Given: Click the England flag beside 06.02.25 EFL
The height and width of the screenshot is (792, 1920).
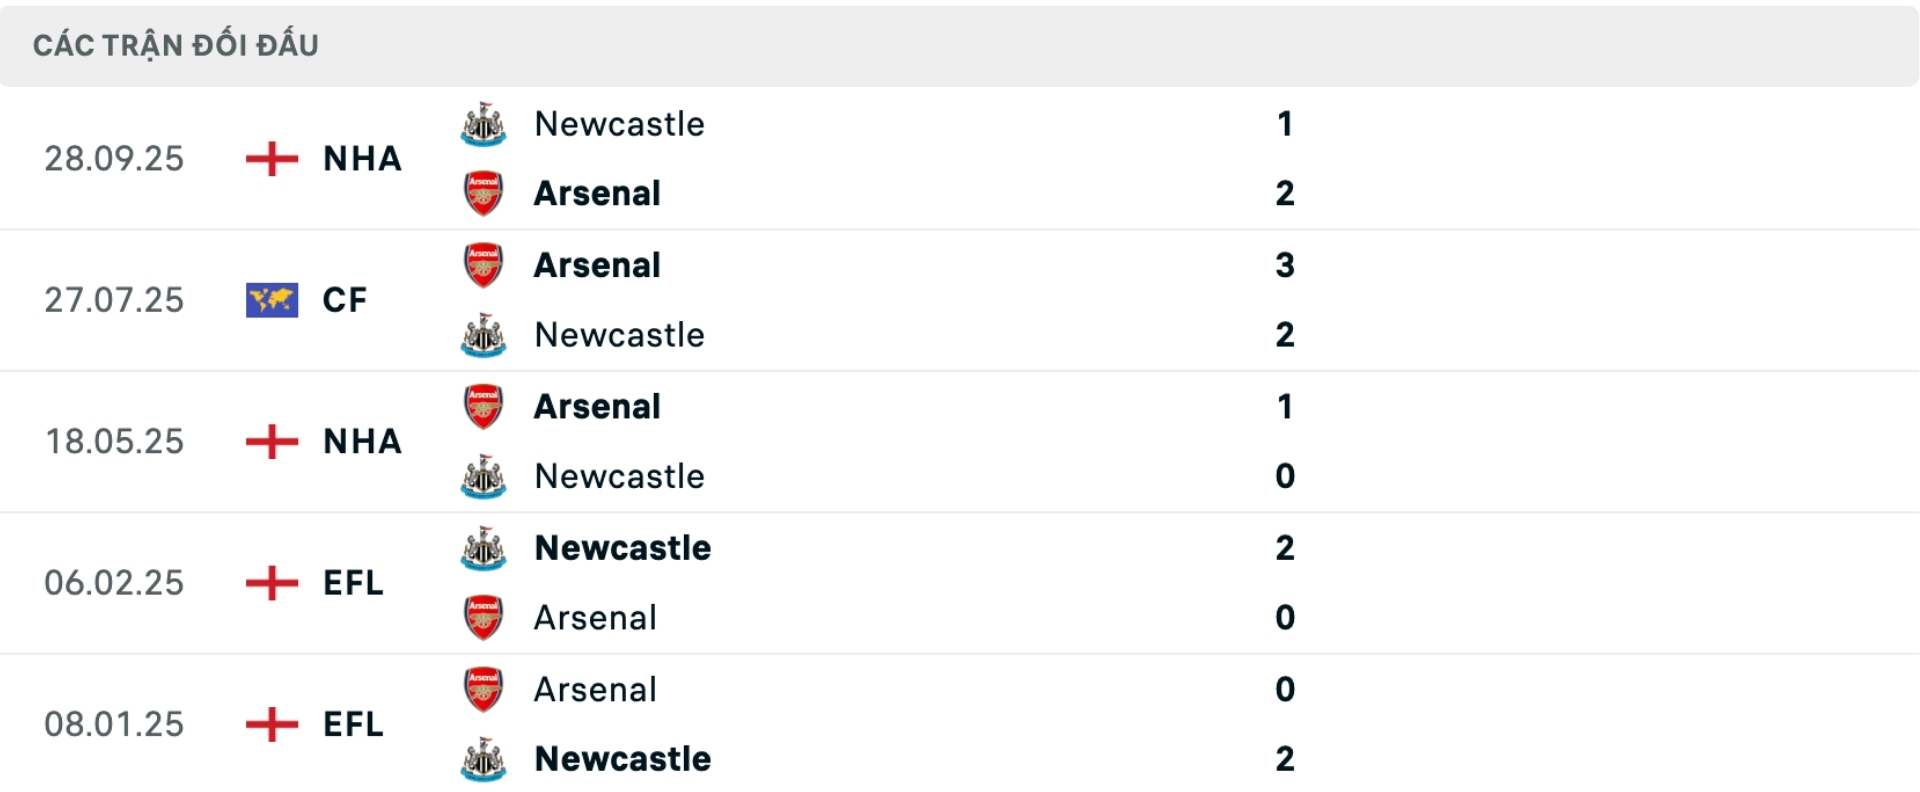Looking at the screenshot, I should pyautogui.click(x=271, y=583).
